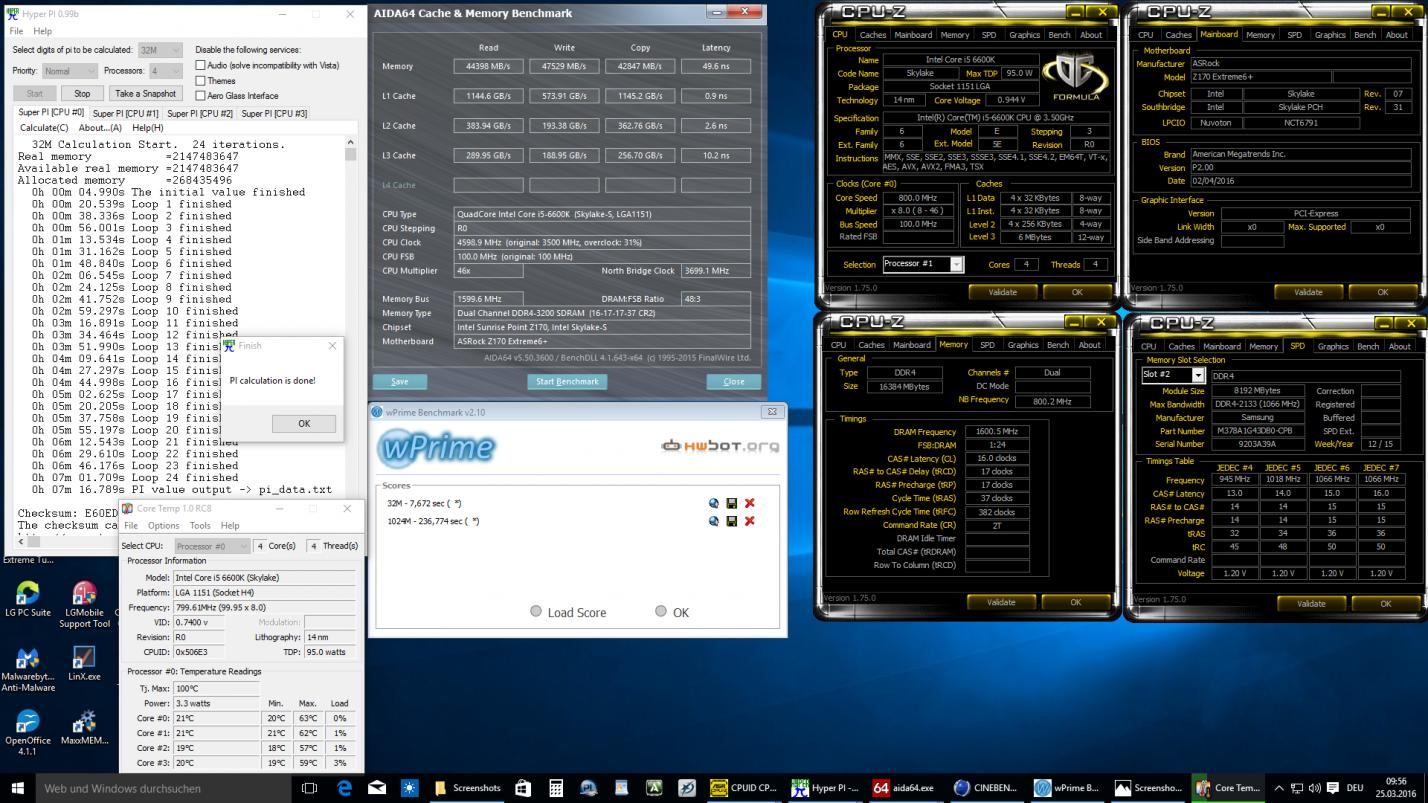Open LGMobile Support Tool desktop icon
Viewport: 1428px width, 803px height.
(x=84, y=606)
